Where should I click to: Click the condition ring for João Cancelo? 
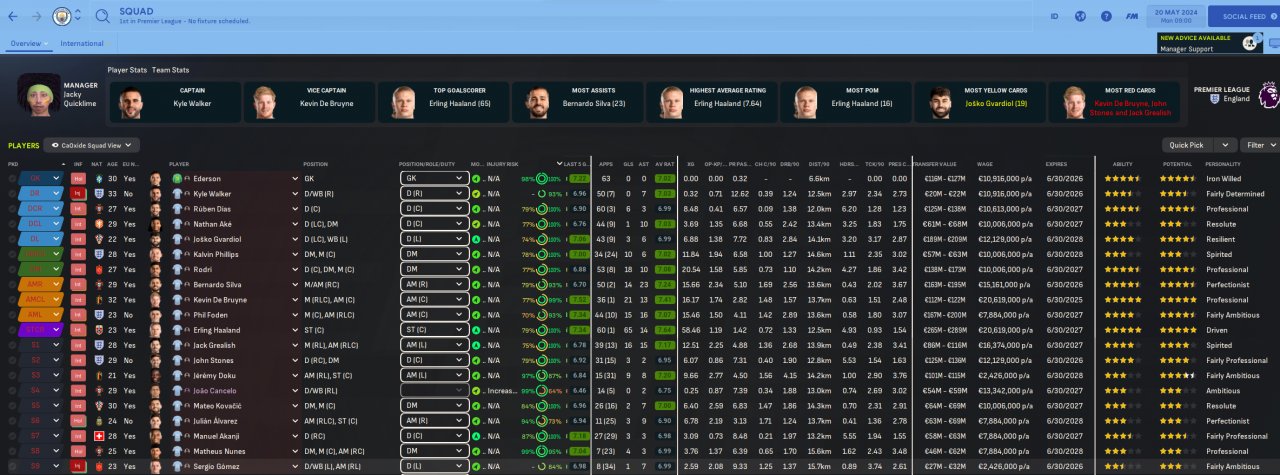[x=542, y=390]
